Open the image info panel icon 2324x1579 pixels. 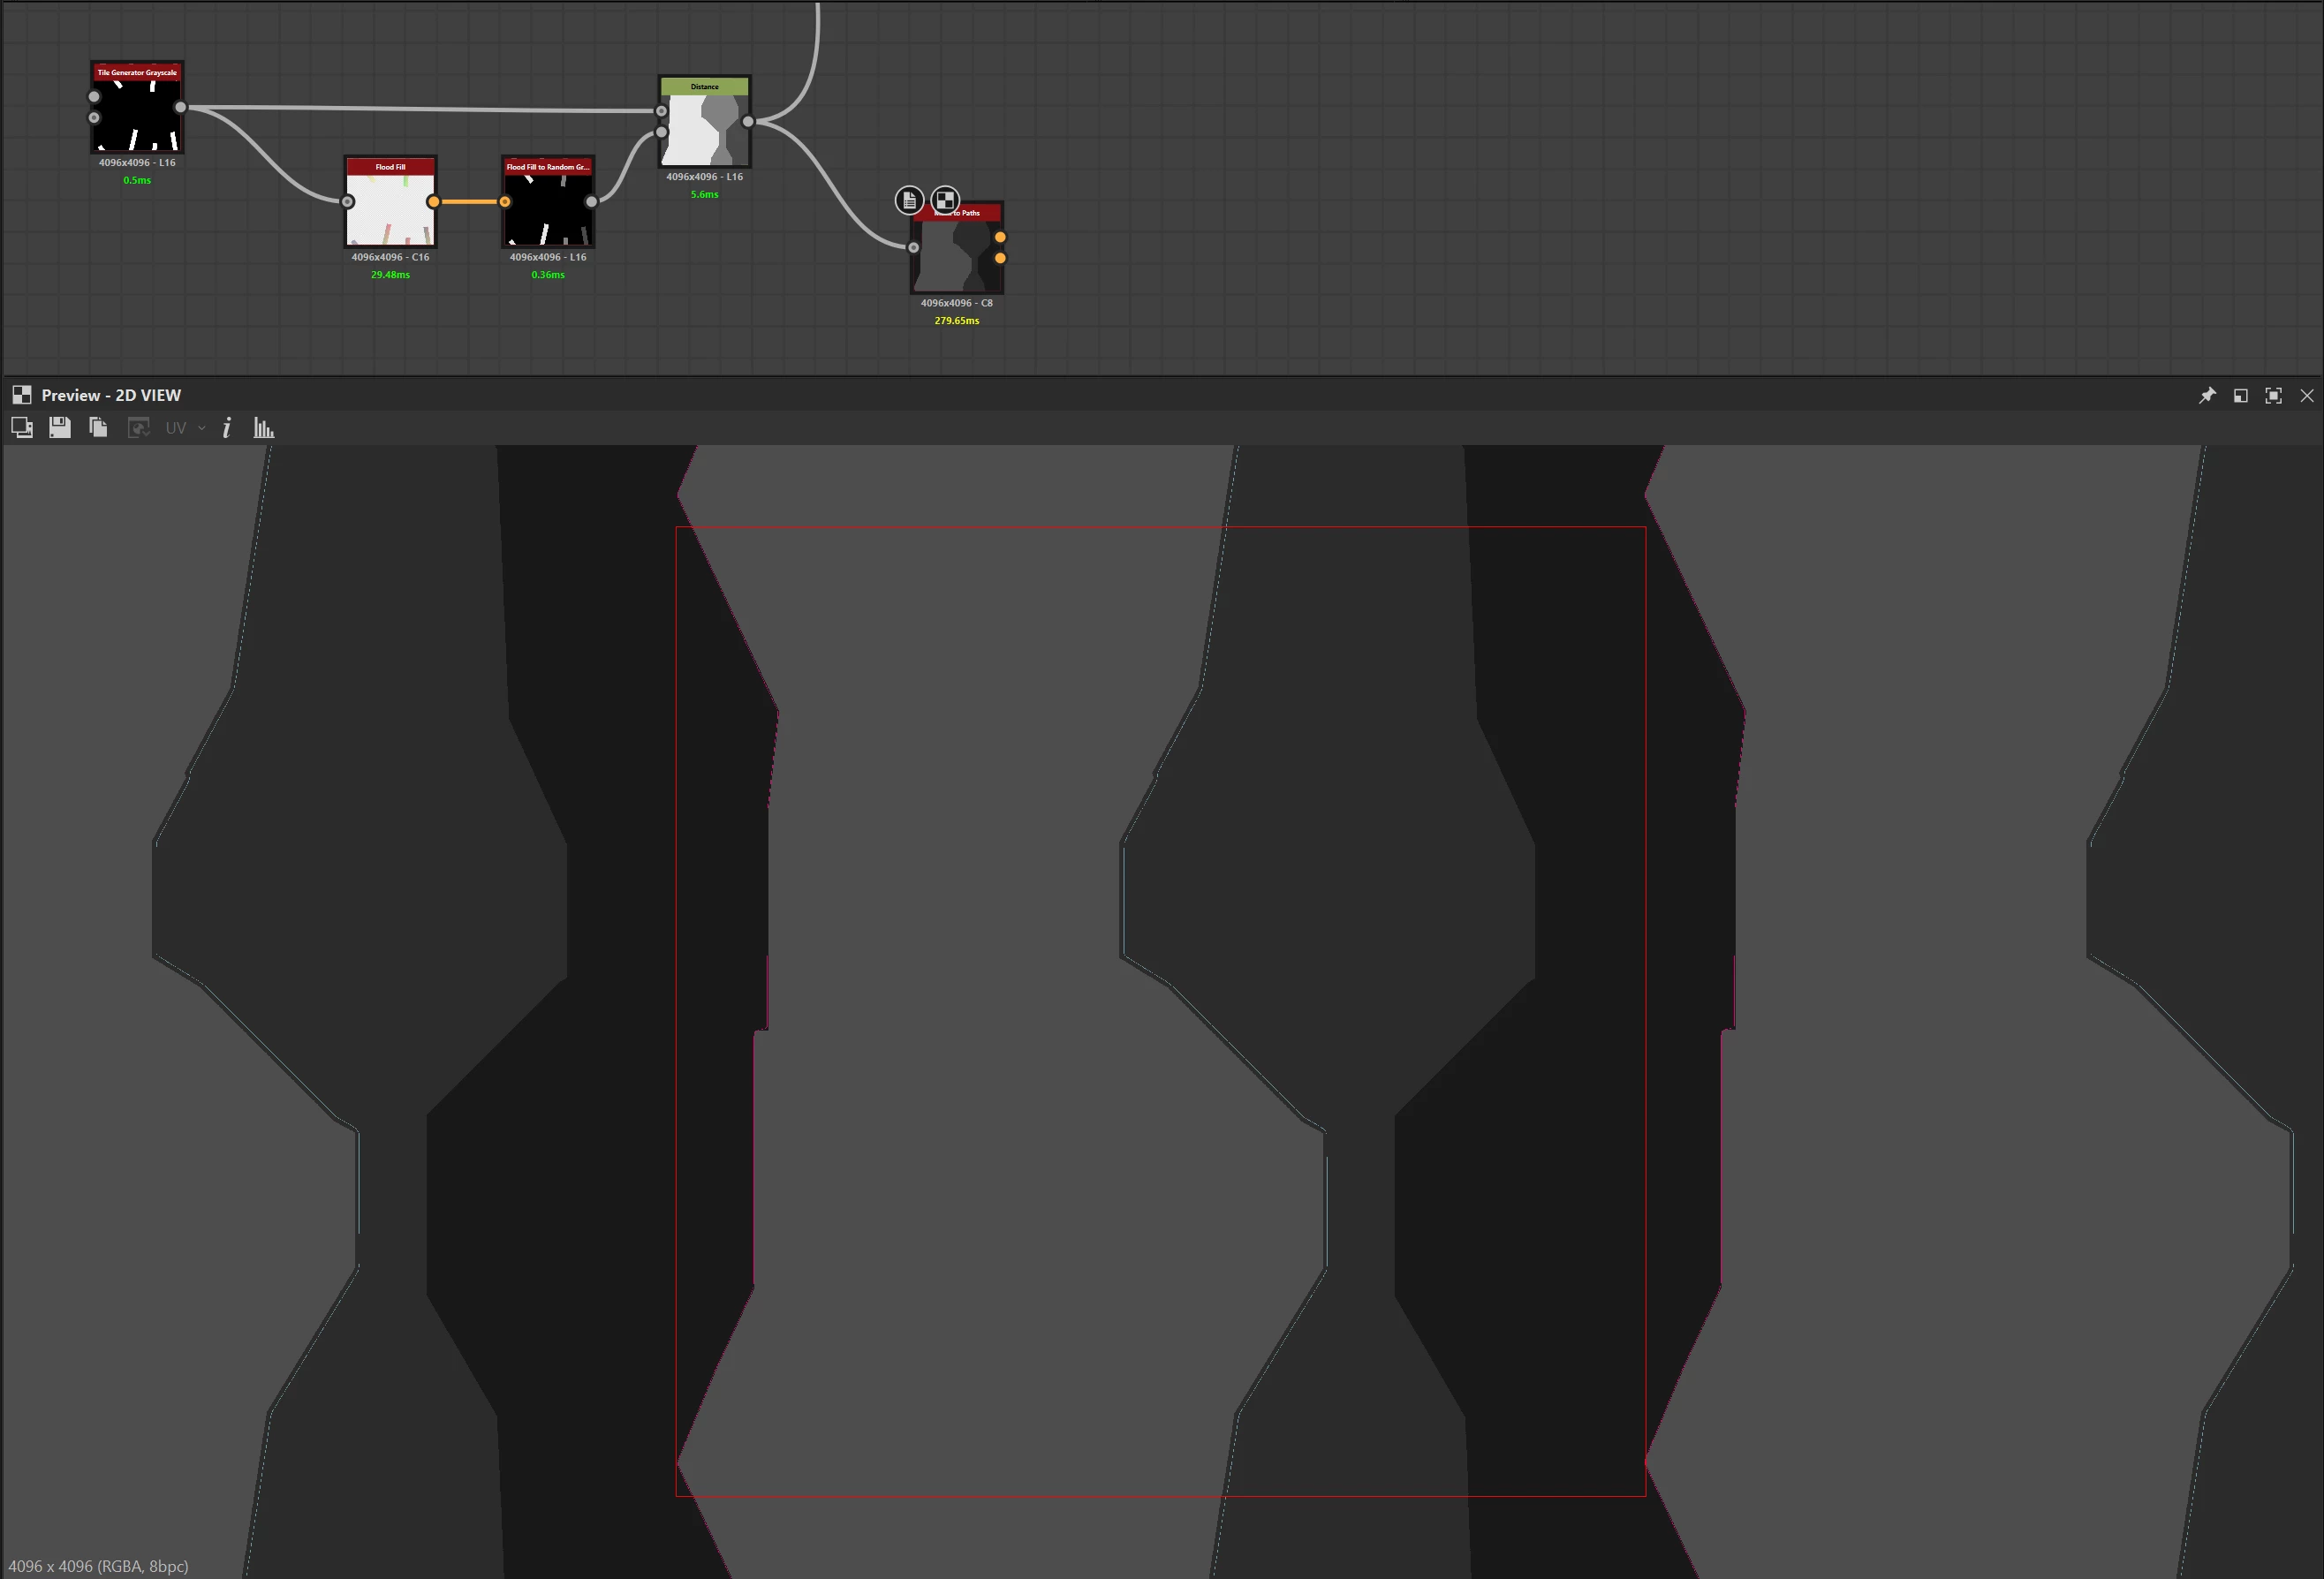click(227, 428)
